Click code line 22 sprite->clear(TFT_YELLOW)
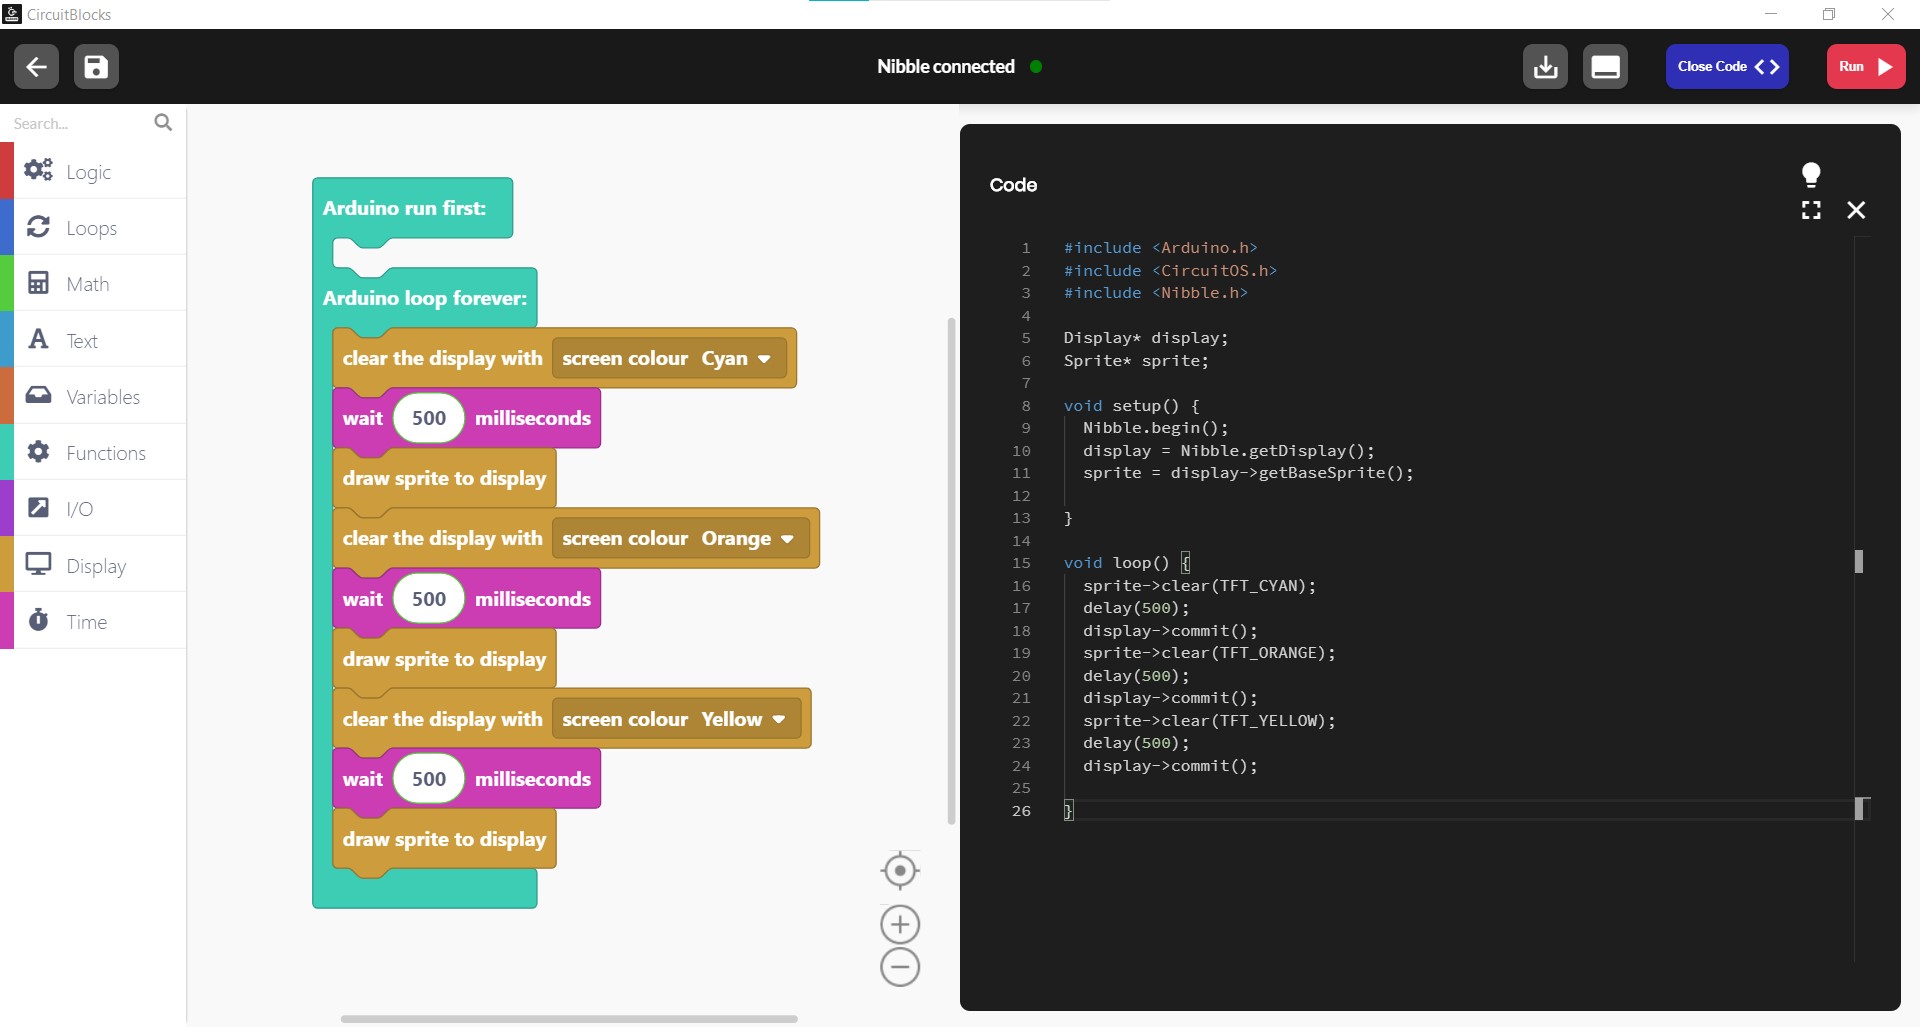 pyautogui.click(x=1209, y=721)
